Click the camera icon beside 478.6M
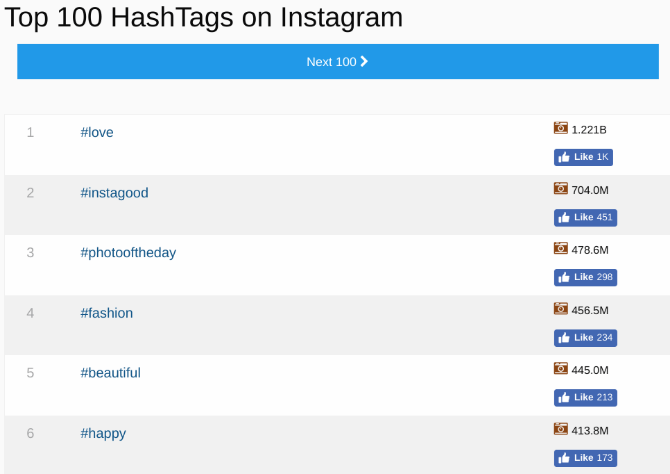 (x=561, y=249)
